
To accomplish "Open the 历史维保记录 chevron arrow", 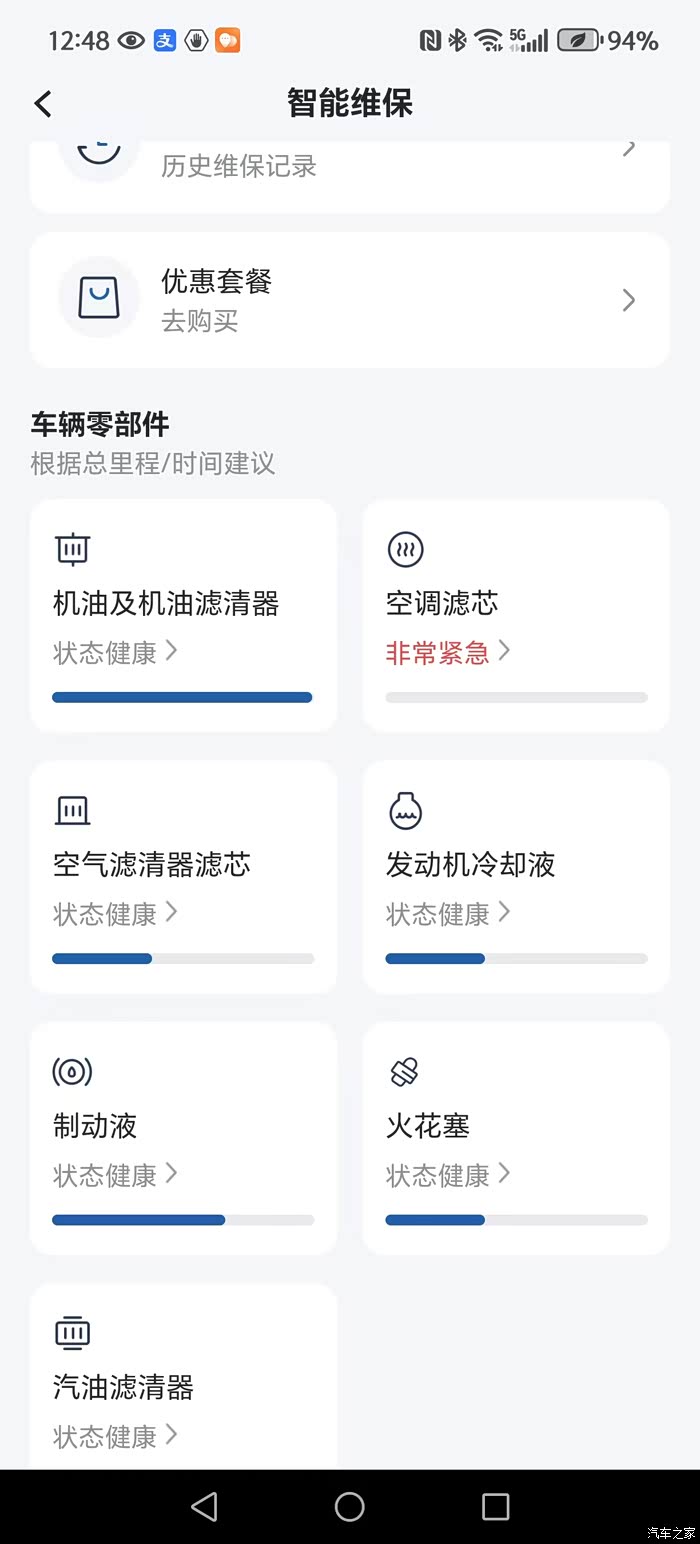I will (628, 149).
